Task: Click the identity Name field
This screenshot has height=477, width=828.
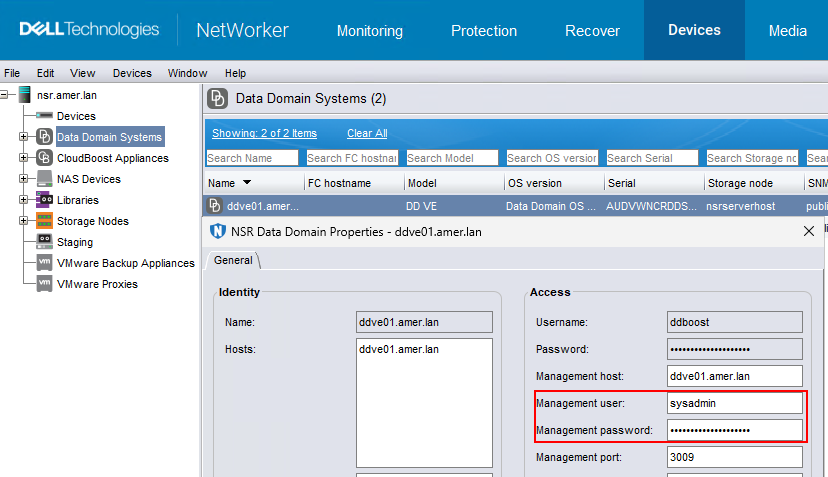Action: click(424, 322)
